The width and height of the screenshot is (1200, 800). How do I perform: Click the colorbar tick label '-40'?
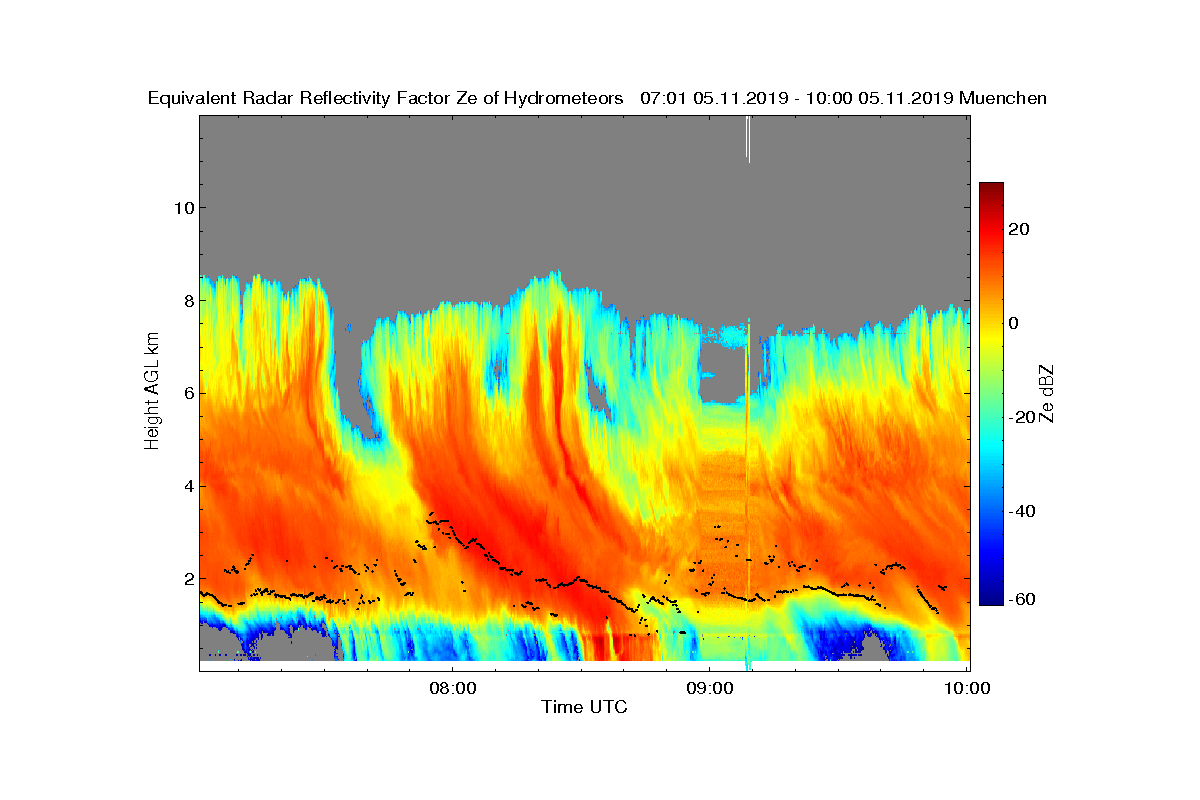click(x=1022, y=511)
